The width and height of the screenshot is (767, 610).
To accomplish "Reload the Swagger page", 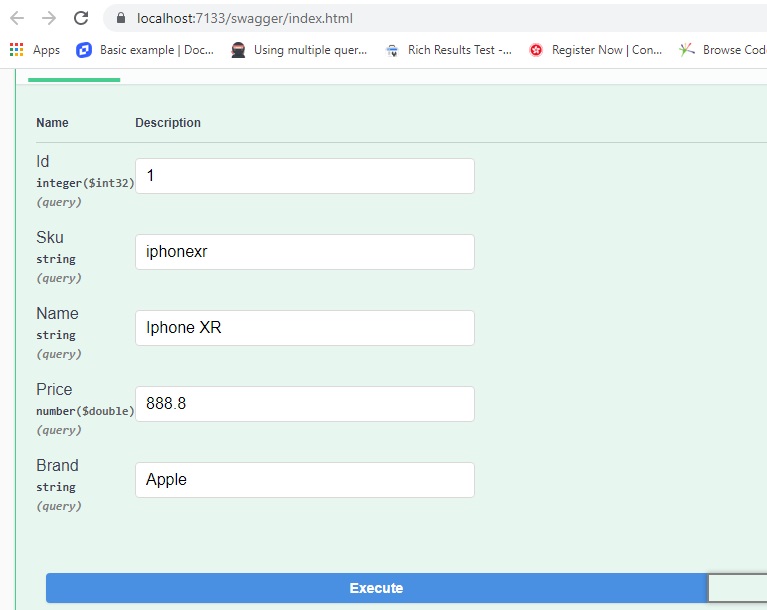I will point(81,18).
